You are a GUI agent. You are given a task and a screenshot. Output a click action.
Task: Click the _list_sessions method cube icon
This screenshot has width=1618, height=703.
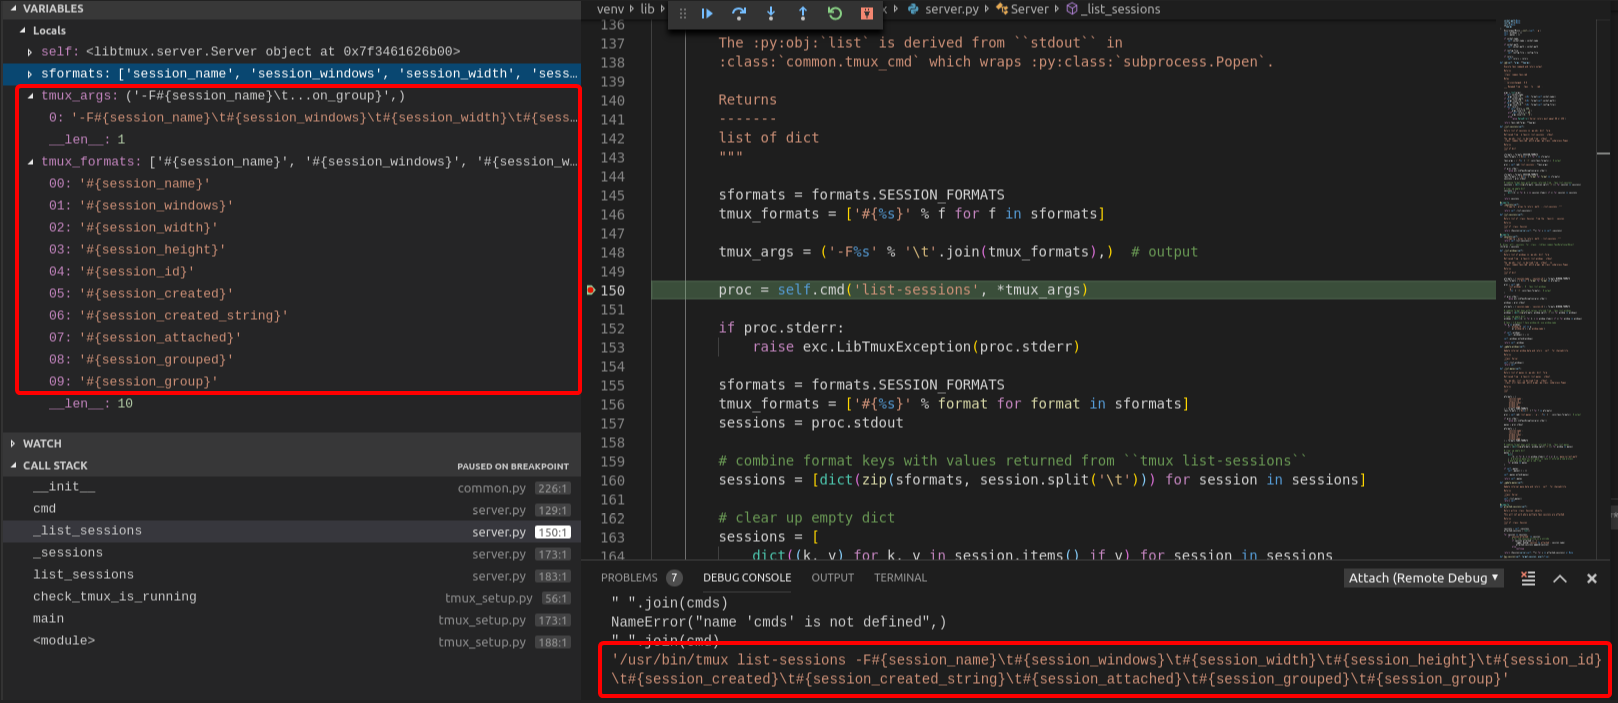(1072, 9)
